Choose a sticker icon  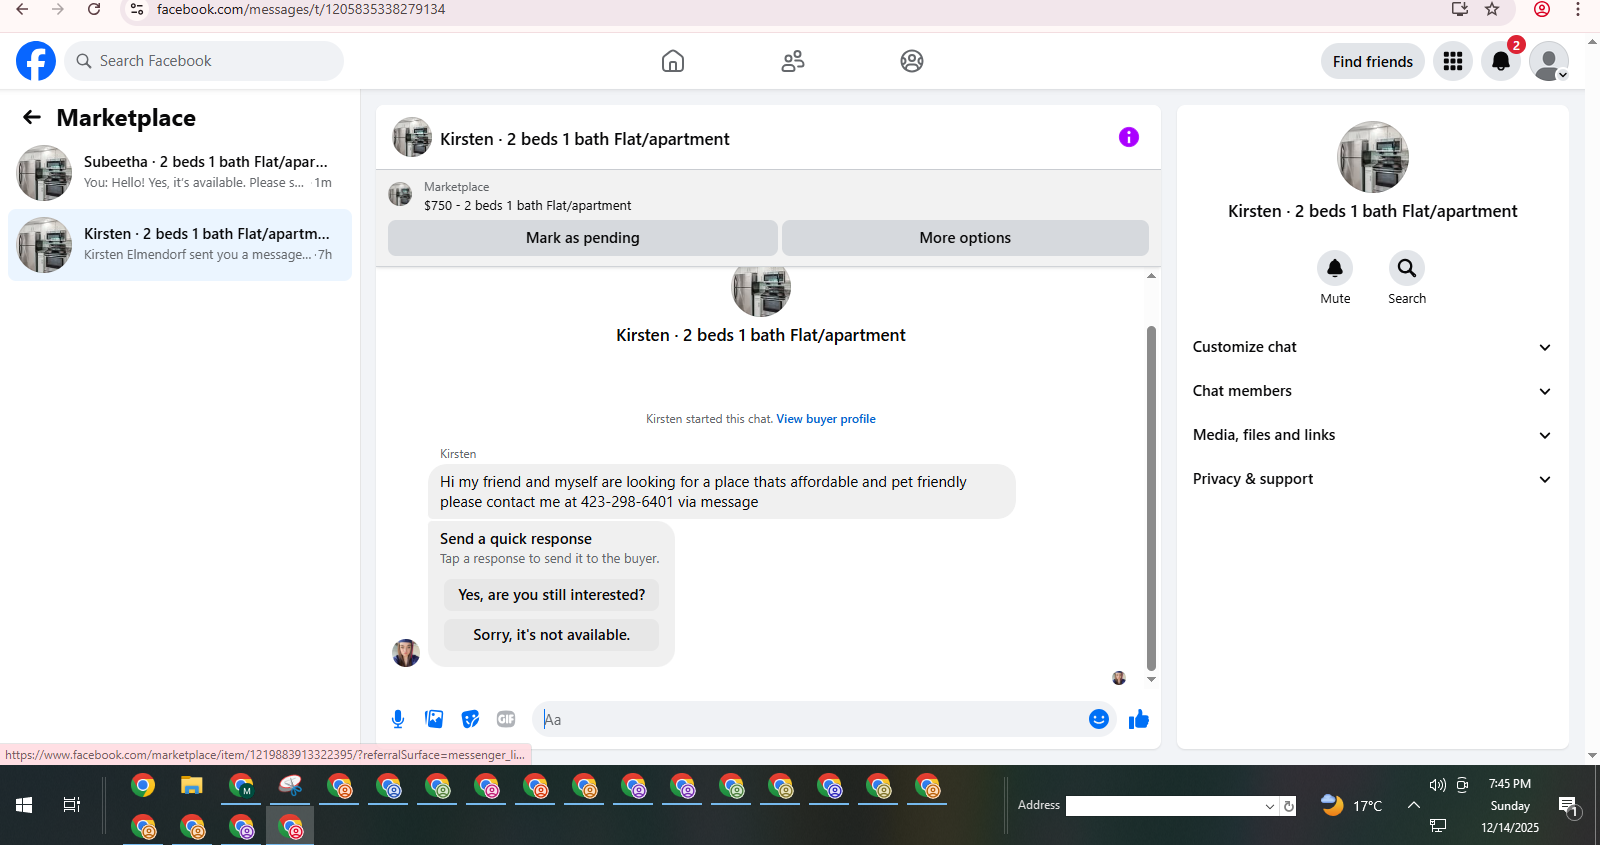(x=470, y=719)
